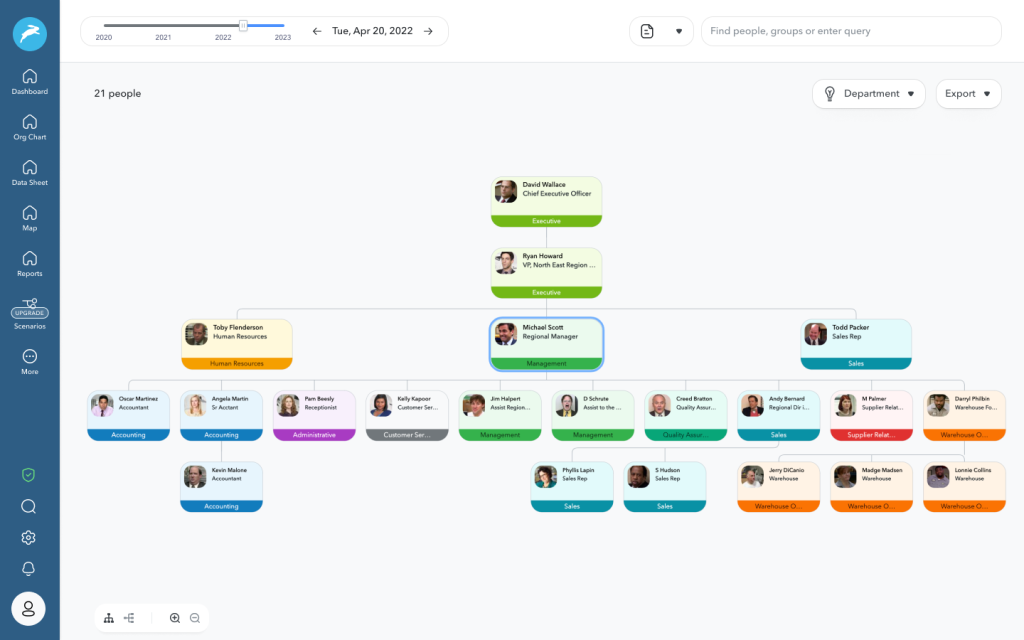Click the Scenarios upgrade icon
The image size is (1024, 640).
pyautogui.click(x=29, y=312)
